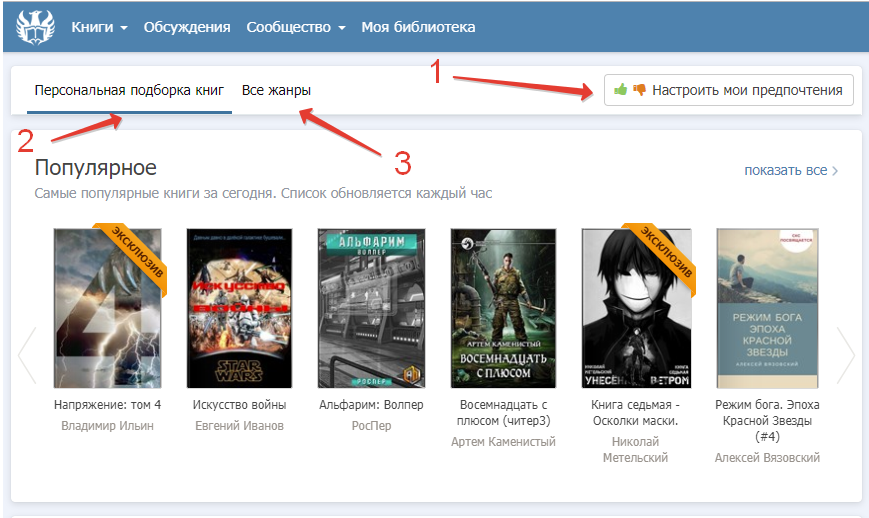Select the Восемнадцать с плюсом cover image
The width and height of the screenshot is (869, 518).
(x=504, y=308)
